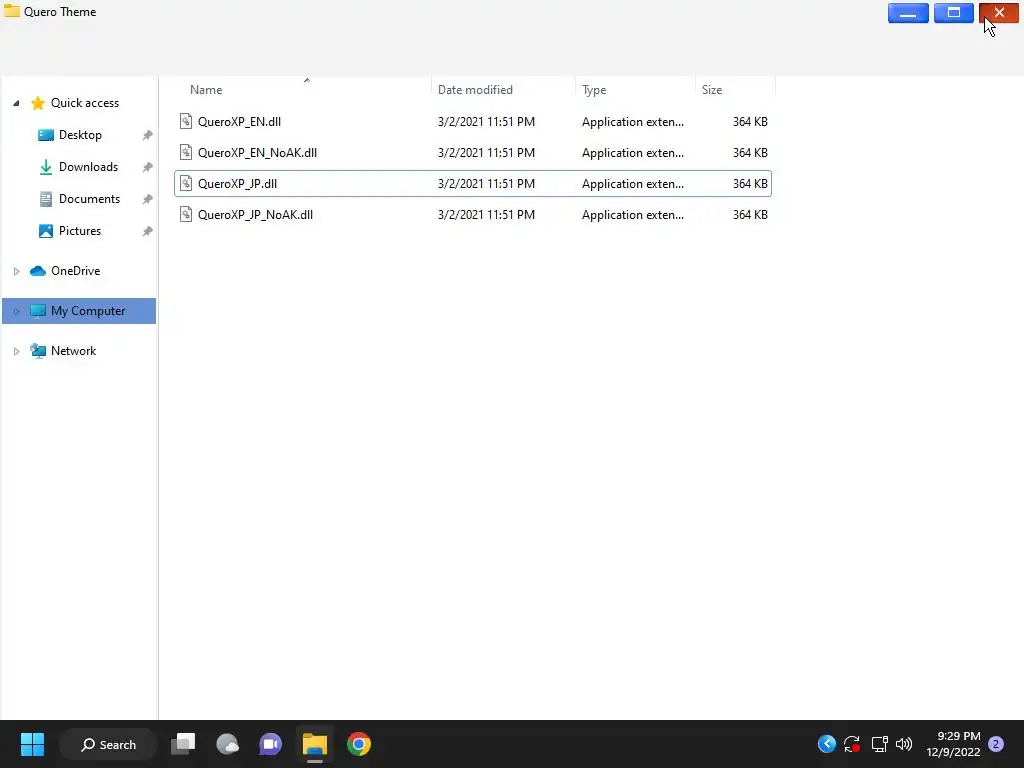Select the QueroXP_EN_NoAK.dll file icon
Image resolution: width=1024 pixels, height=768 pixels.
tap(186, 152)
